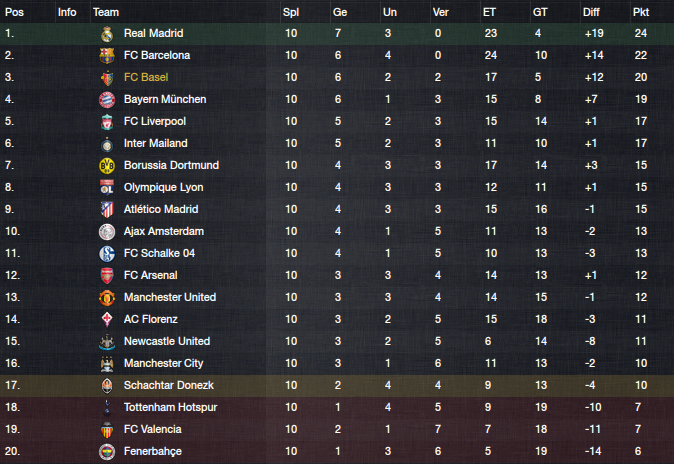
Task: Click the Real Madrid club crest
Action: pos(107,34)
